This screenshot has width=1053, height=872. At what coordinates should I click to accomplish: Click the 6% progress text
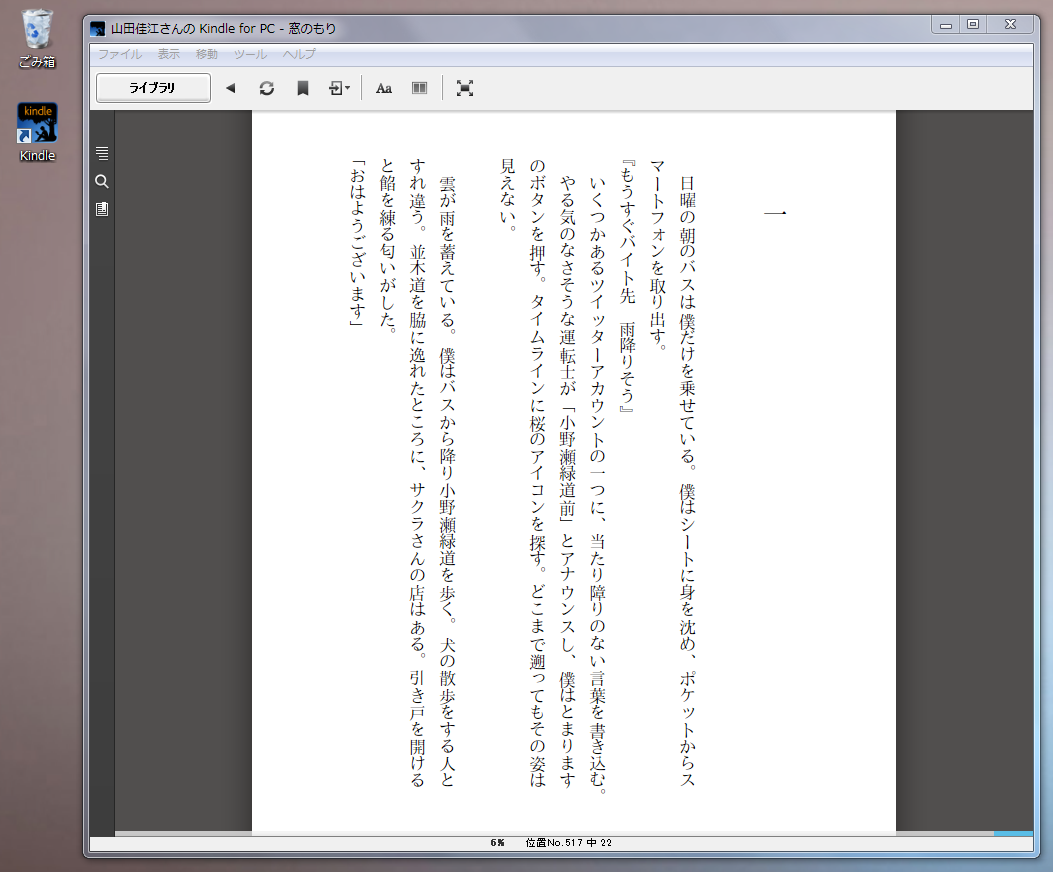pos(497,842)
